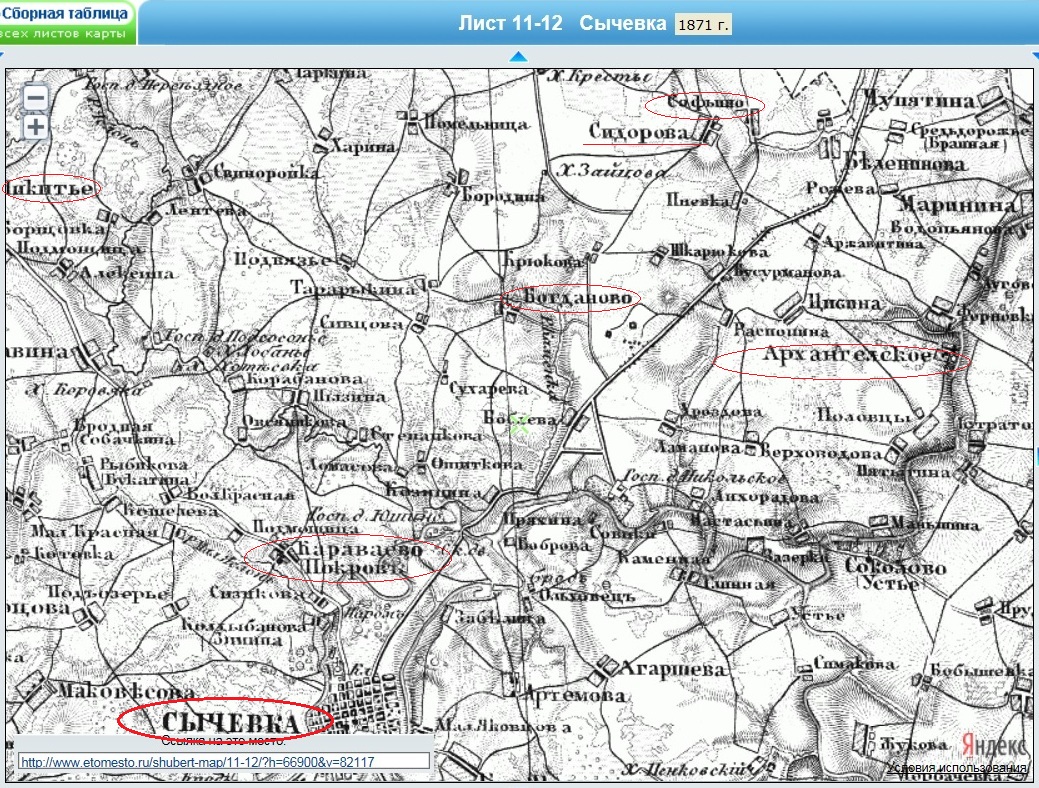Click the Бородина village label
Screen dimensions: 1039x788
pos(502,196)
